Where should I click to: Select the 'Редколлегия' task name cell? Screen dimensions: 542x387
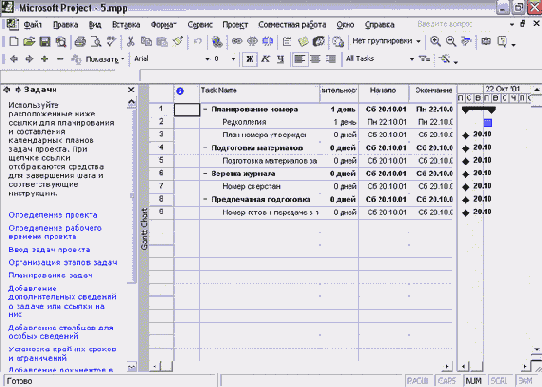click(260, 122)
